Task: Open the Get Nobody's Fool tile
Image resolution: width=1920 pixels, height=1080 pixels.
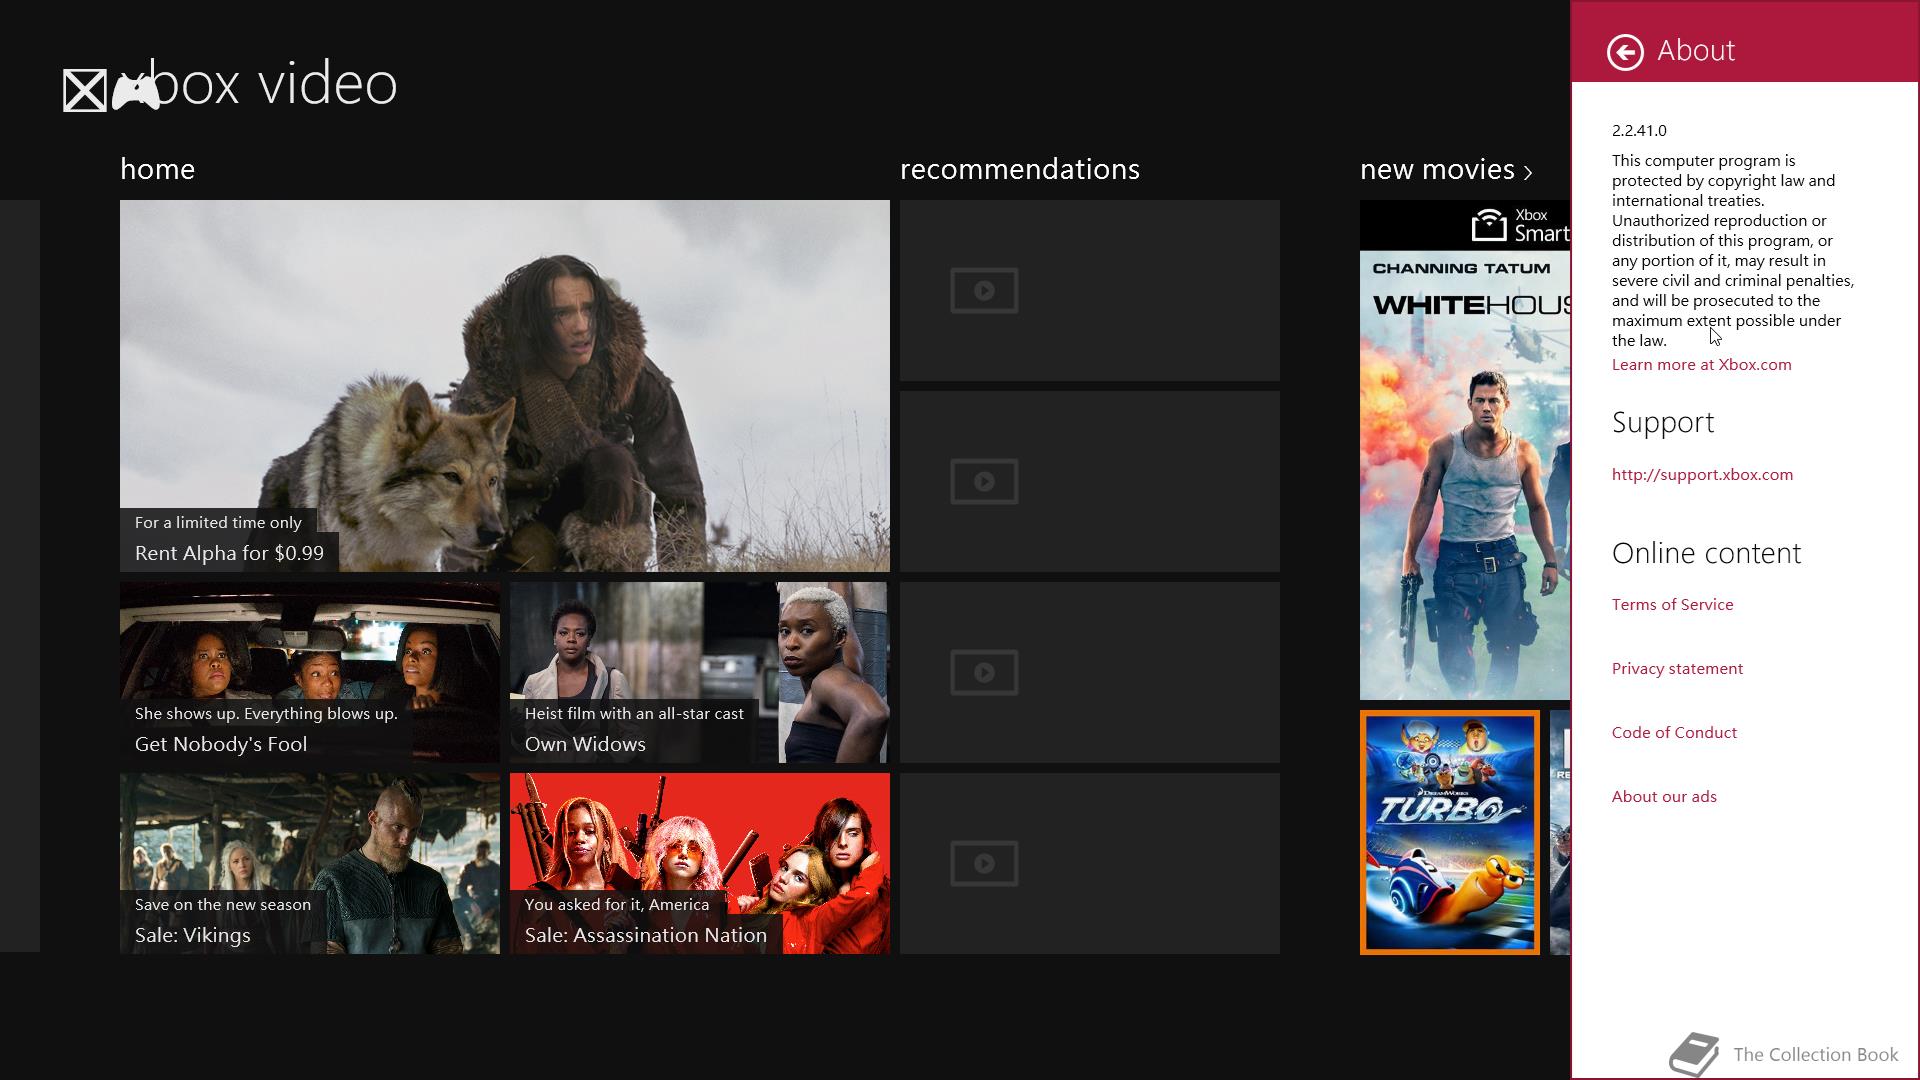Action: (309, 672)
